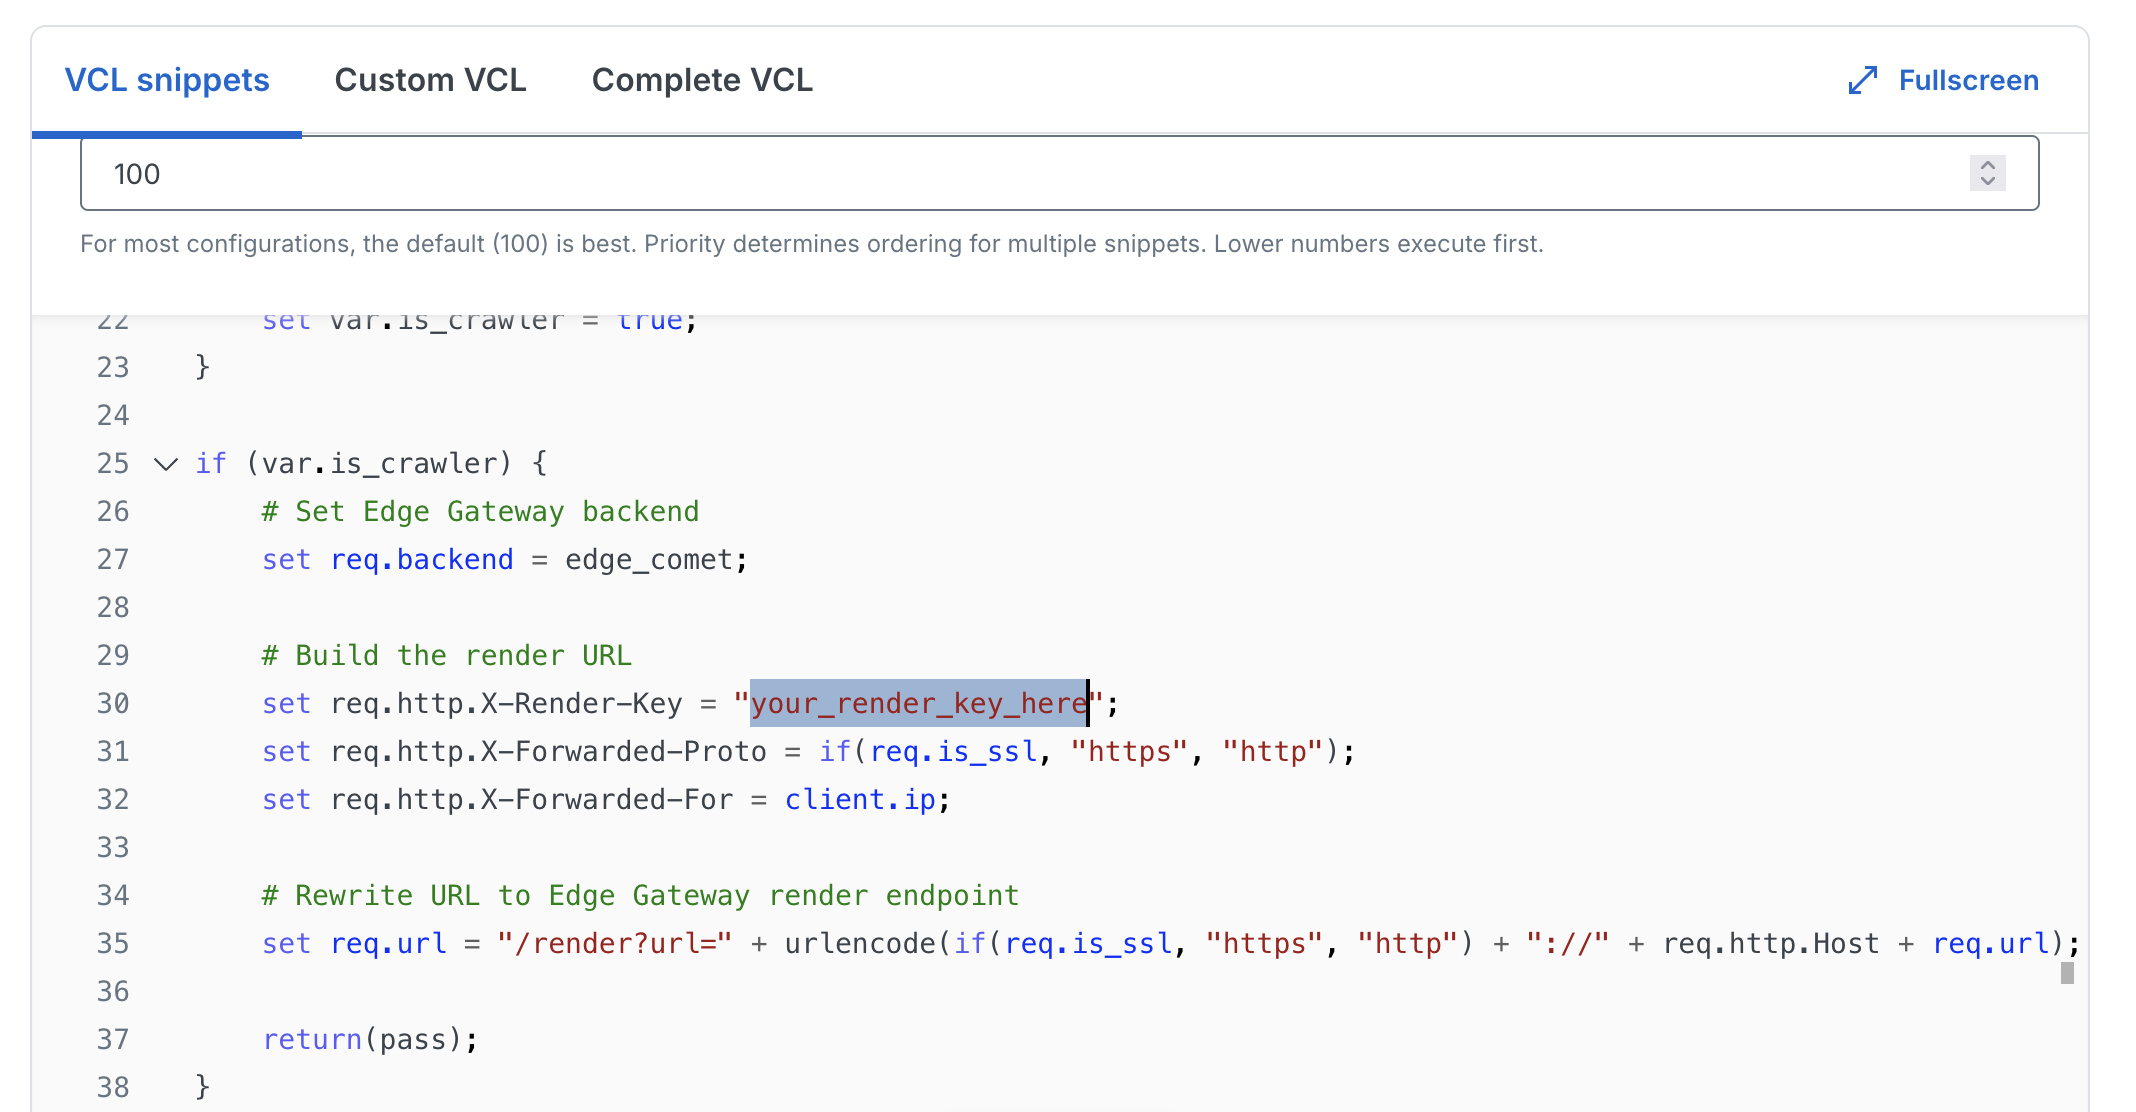Image resolution: width=2136 pixels, height=1112 pixels.
Task: Click the priority stepper down arrow
Action: [1988, 181]
